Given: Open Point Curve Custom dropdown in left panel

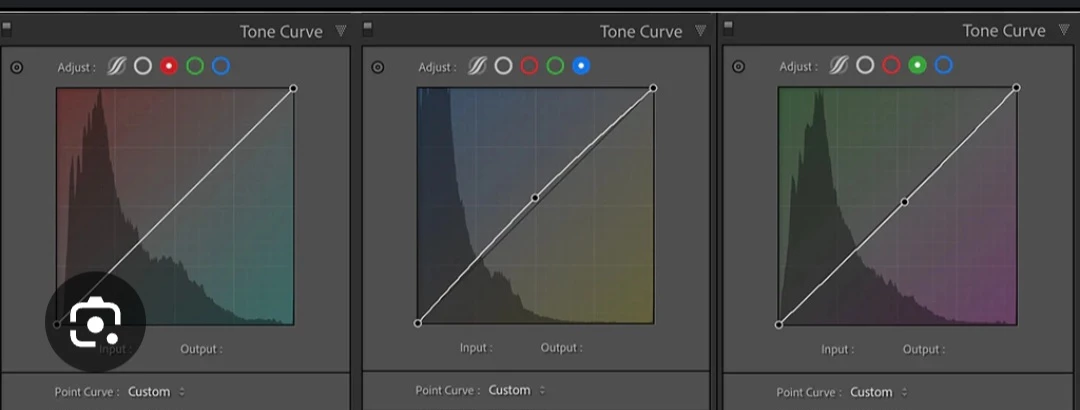Looking at the screenshot, I should [x=157, y=392].
